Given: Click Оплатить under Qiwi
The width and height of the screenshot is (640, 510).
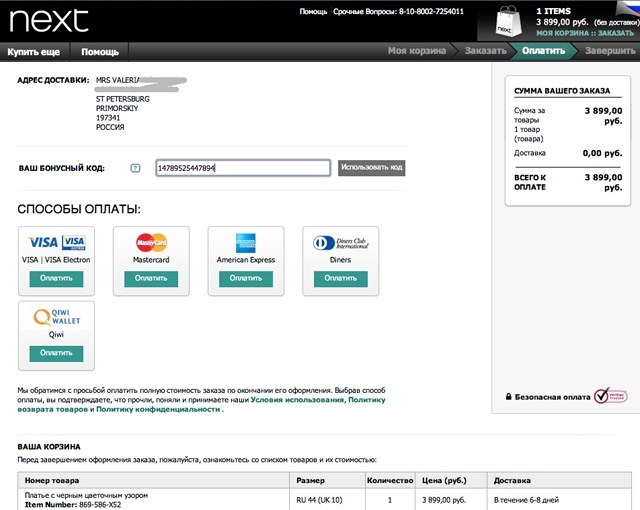Looking at the screenshot, I should click(x=56, y=353).
